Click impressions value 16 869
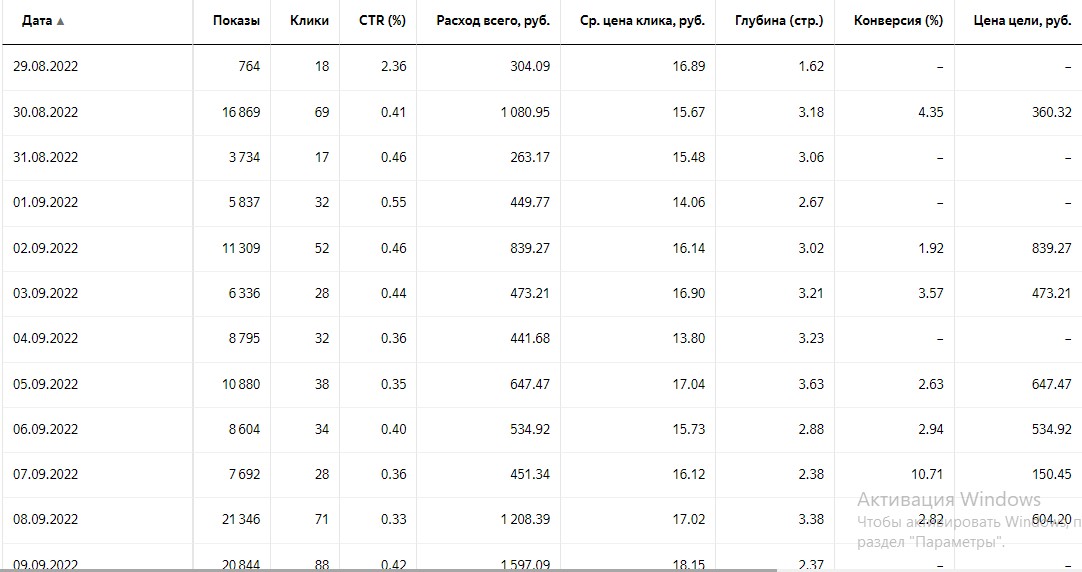Image resolution: width=1082 pixels, height=572 pixels. tap(241, 112)
